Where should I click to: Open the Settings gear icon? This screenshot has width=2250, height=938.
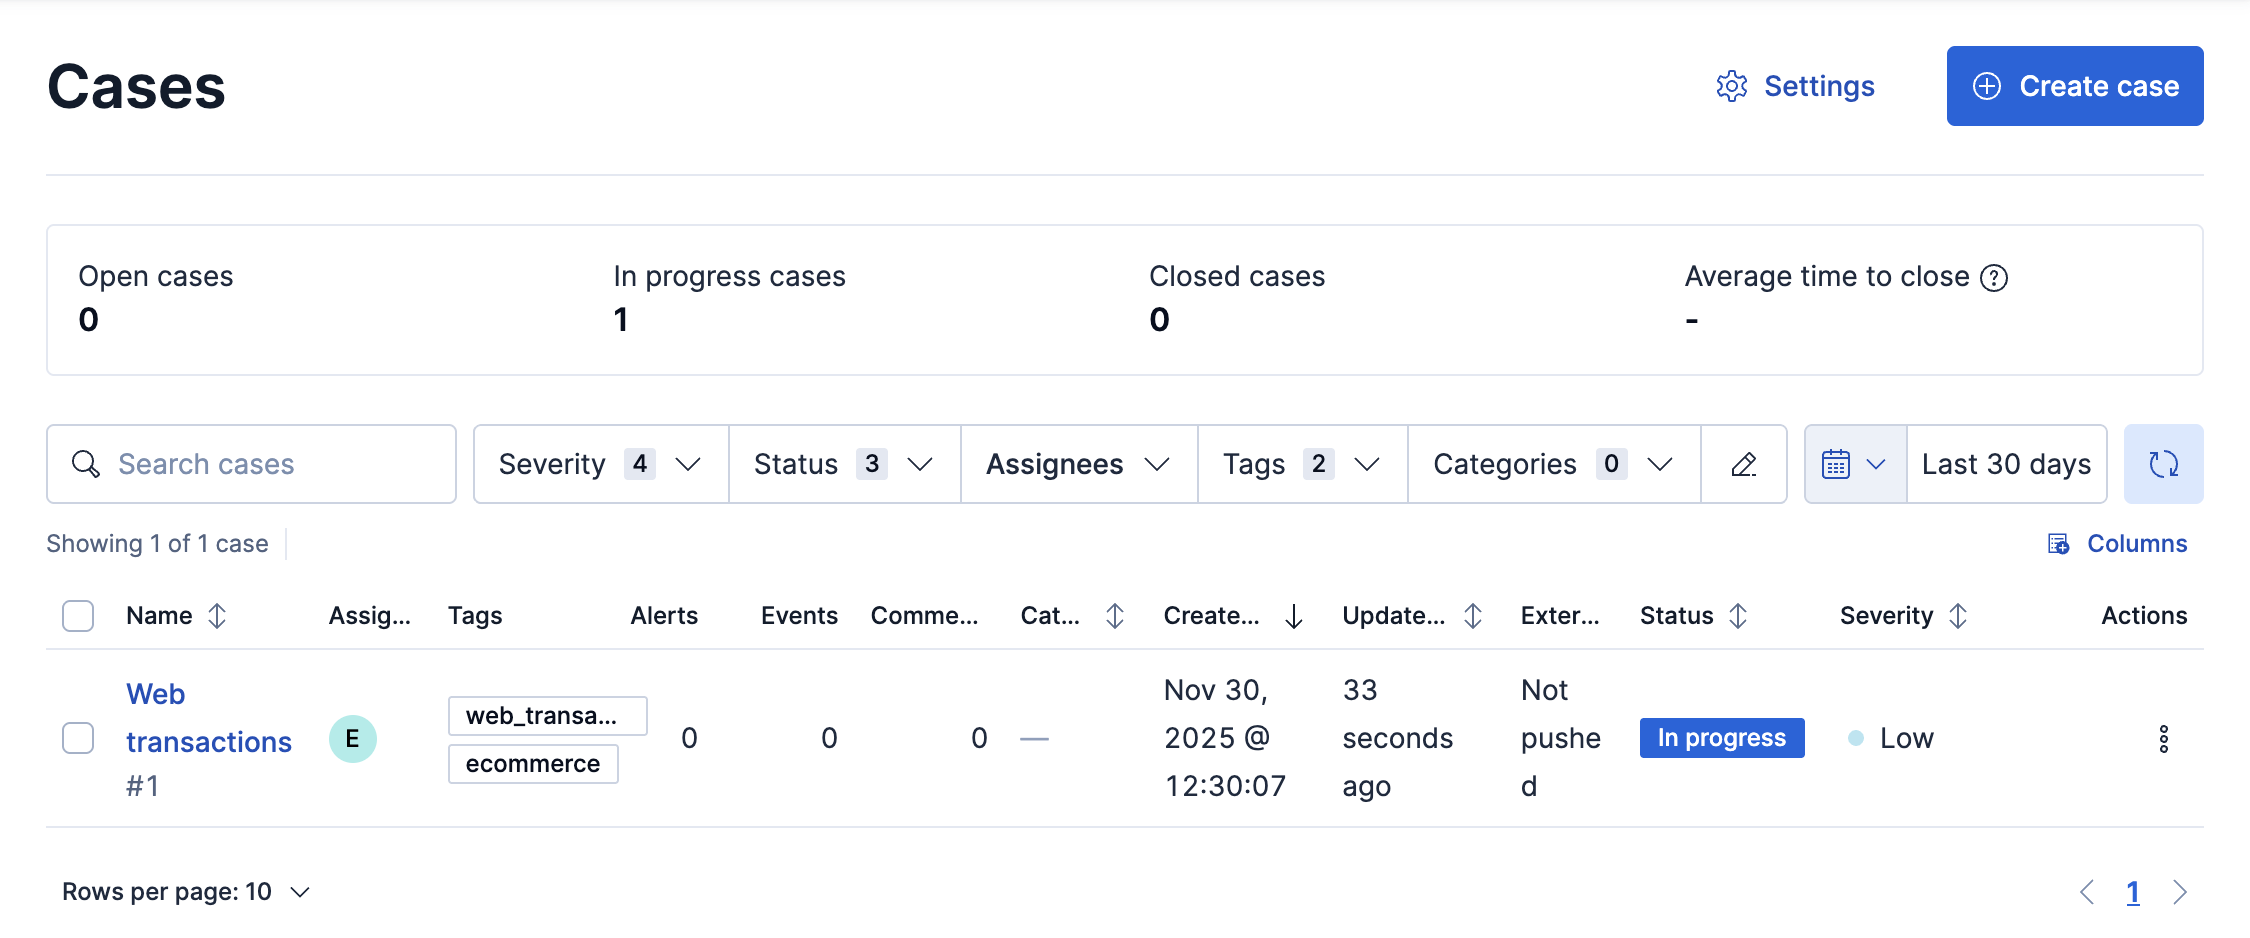click(x=1732, y=86)
